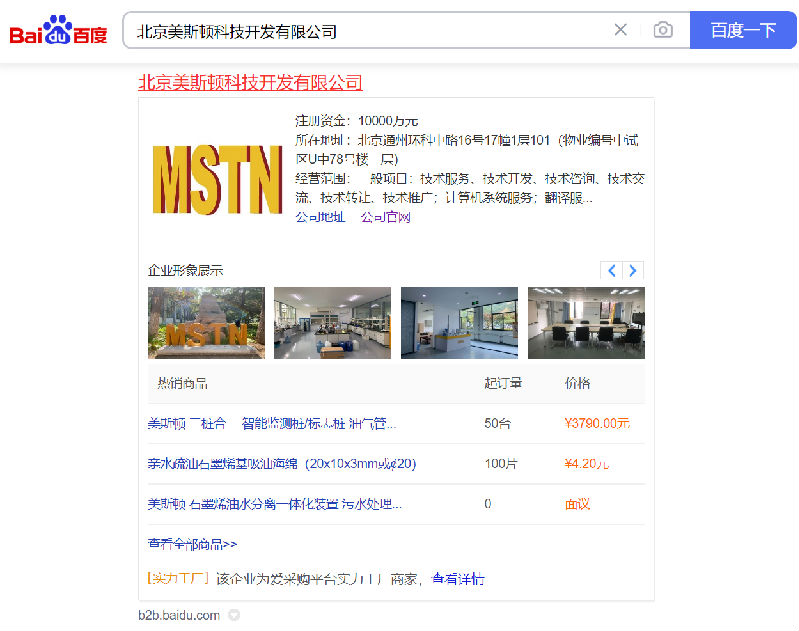Image resolution: width=799 pixels, height=631 pixels.
Task: Click price ¥4.20元
Action: (x=587, y=464)
